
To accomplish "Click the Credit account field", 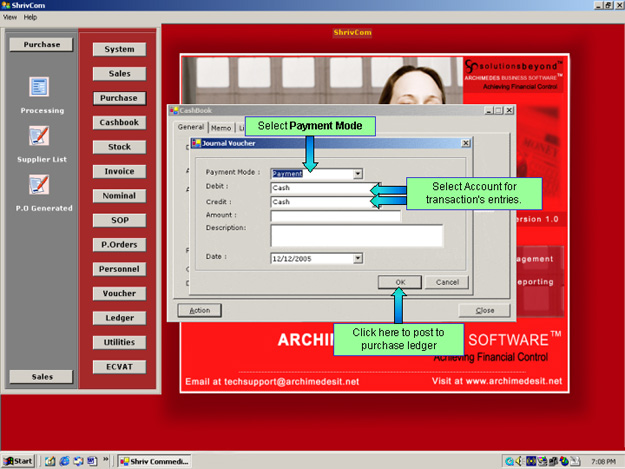I will [x=320, y=201].
